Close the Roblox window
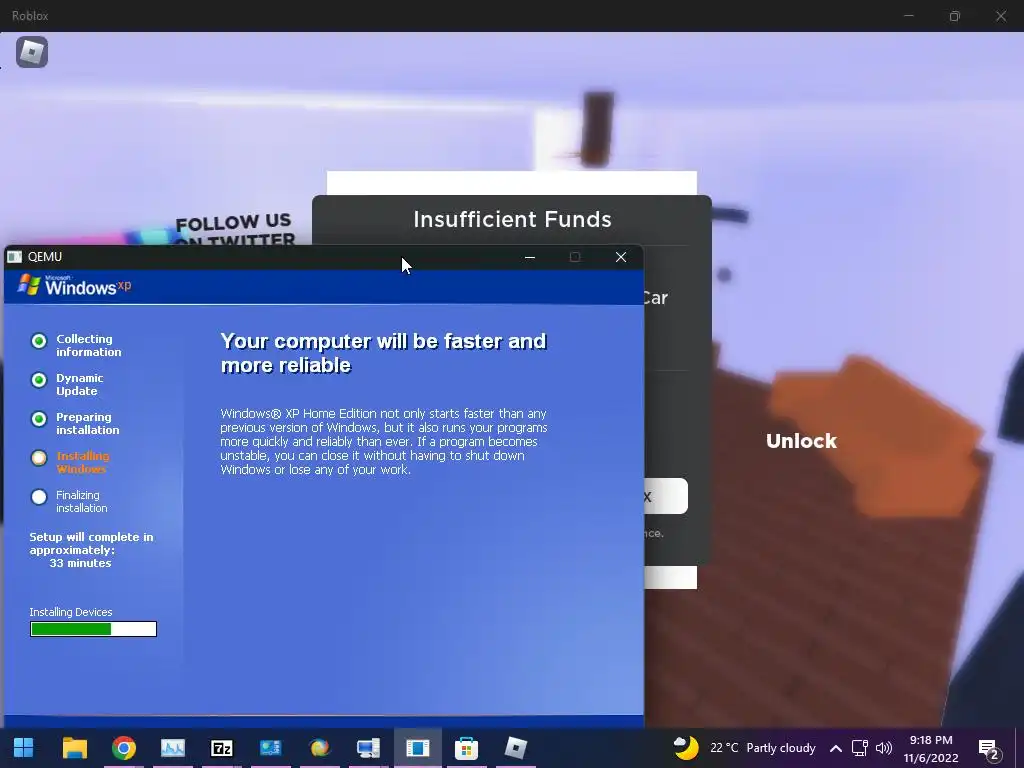The width and height of the screenshot is (1024, 768). [1000, 16]
